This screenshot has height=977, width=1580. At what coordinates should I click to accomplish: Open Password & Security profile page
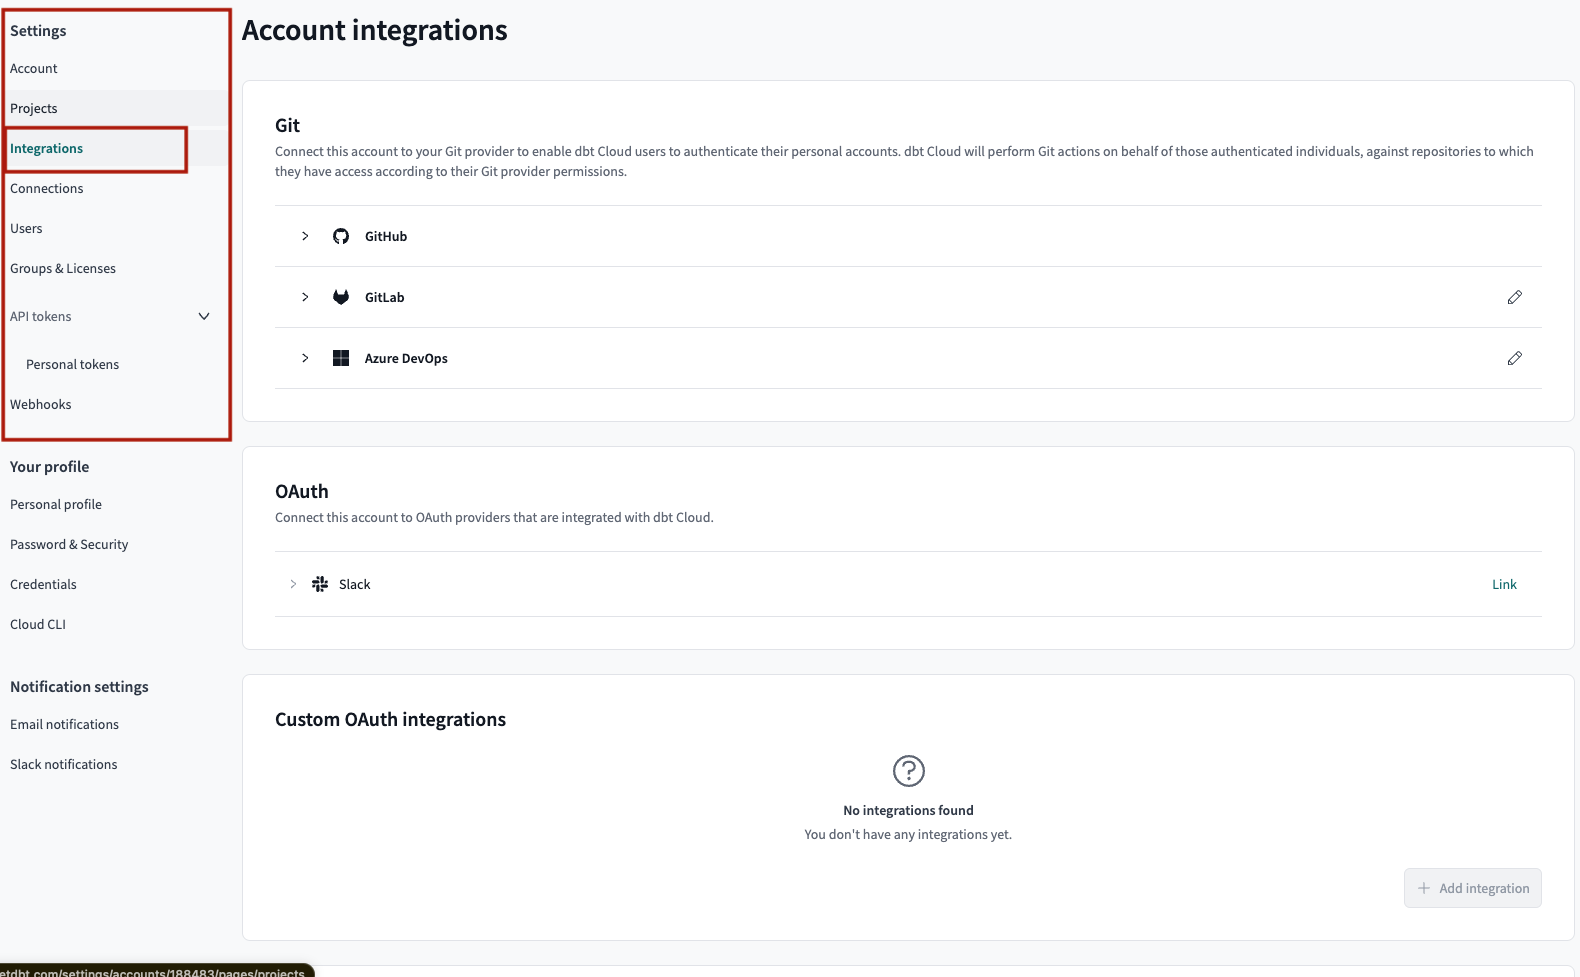coord(69,545)
